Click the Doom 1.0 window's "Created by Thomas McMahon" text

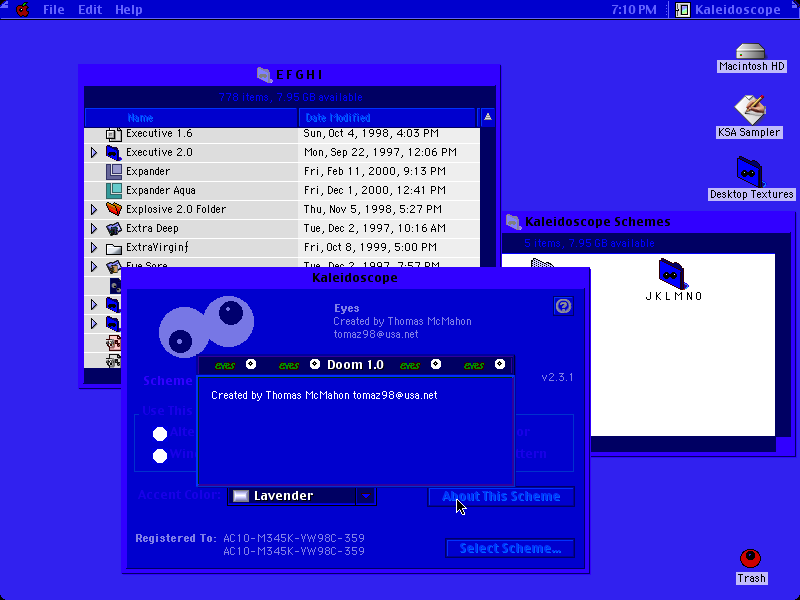point(280,395)
